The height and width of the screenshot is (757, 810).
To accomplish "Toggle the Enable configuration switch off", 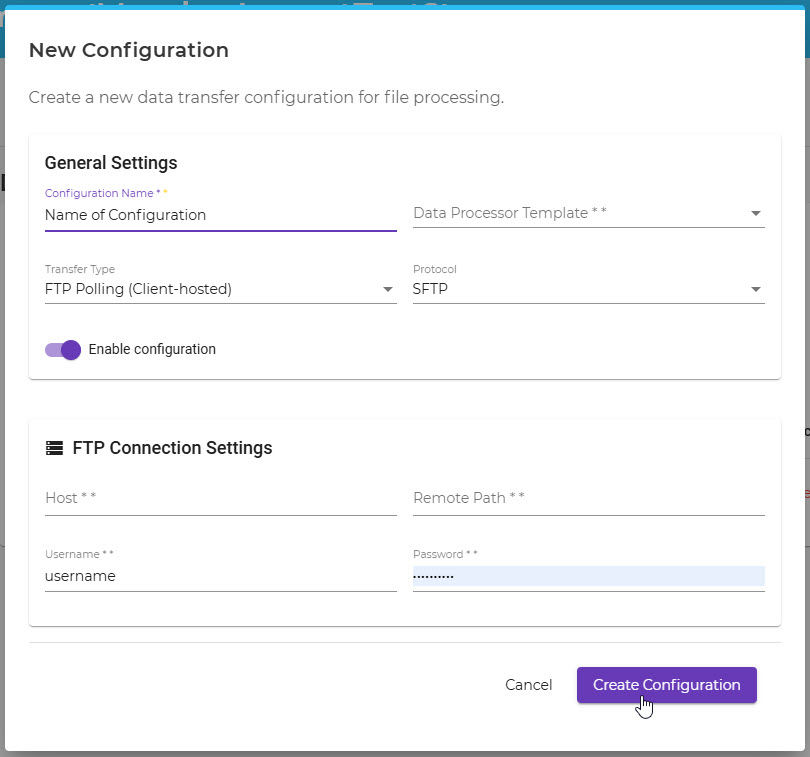I will pos(63,350).
